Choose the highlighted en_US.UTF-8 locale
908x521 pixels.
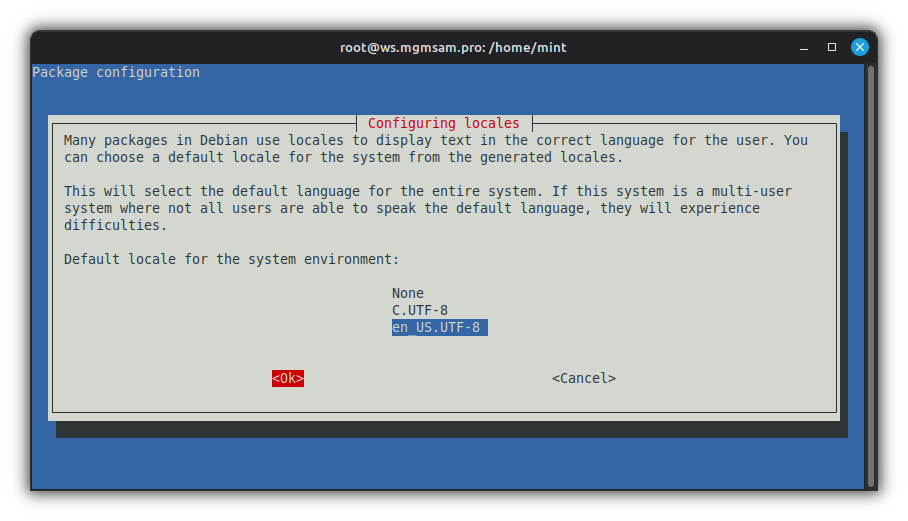[x=439, y=328]
